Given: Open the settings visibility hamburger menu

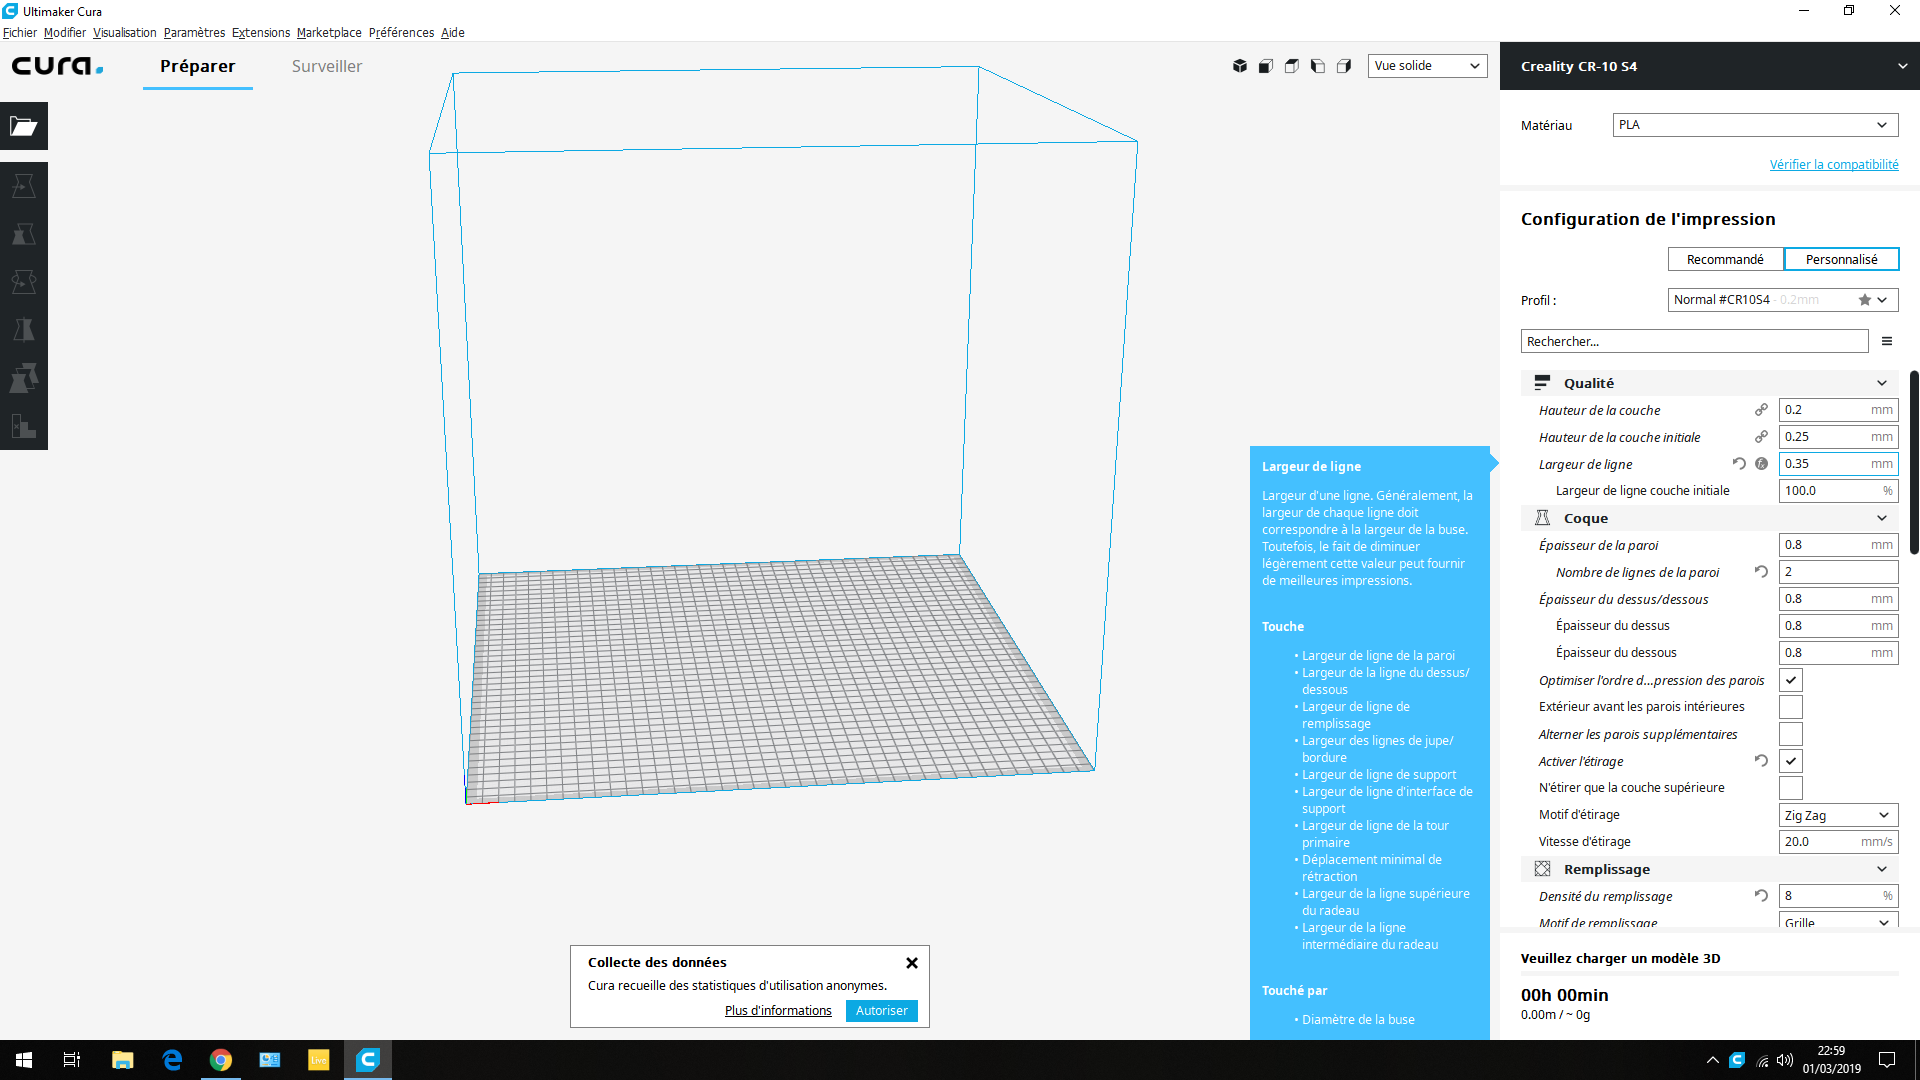Looking at the screenshot, I should click(1887, 342).
